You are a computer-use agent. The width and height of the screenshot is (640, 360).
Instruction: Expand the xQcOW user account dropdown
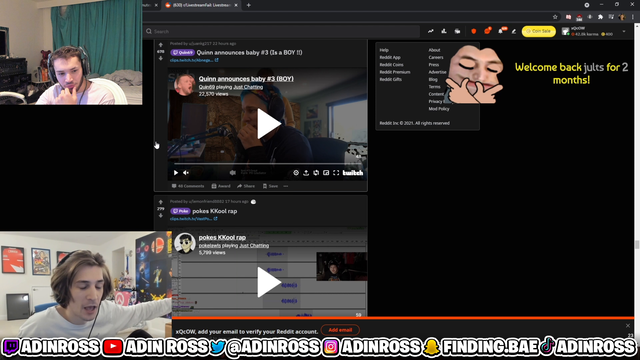[624, 31]
